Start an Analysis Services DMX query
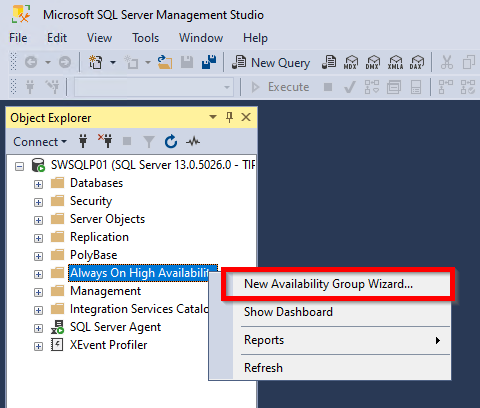 [x=373, y=62]
